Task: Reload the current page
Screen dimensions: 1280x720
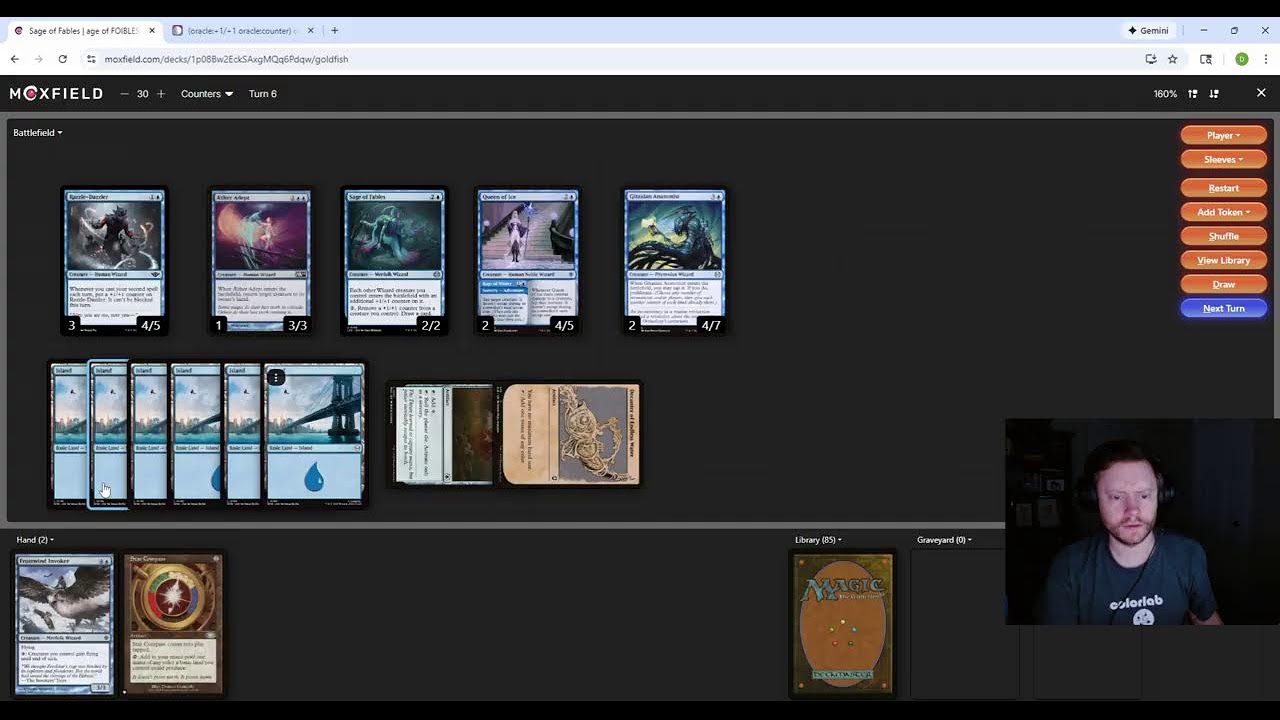Action: [x=62, y=59]
